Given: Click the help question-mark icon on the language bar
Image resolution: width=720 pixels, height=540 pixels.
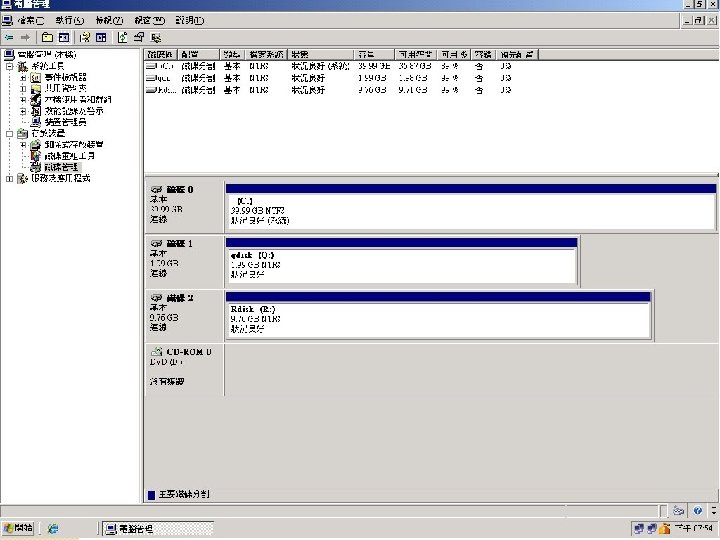Looking at the screenshot, I should [698, 511].
